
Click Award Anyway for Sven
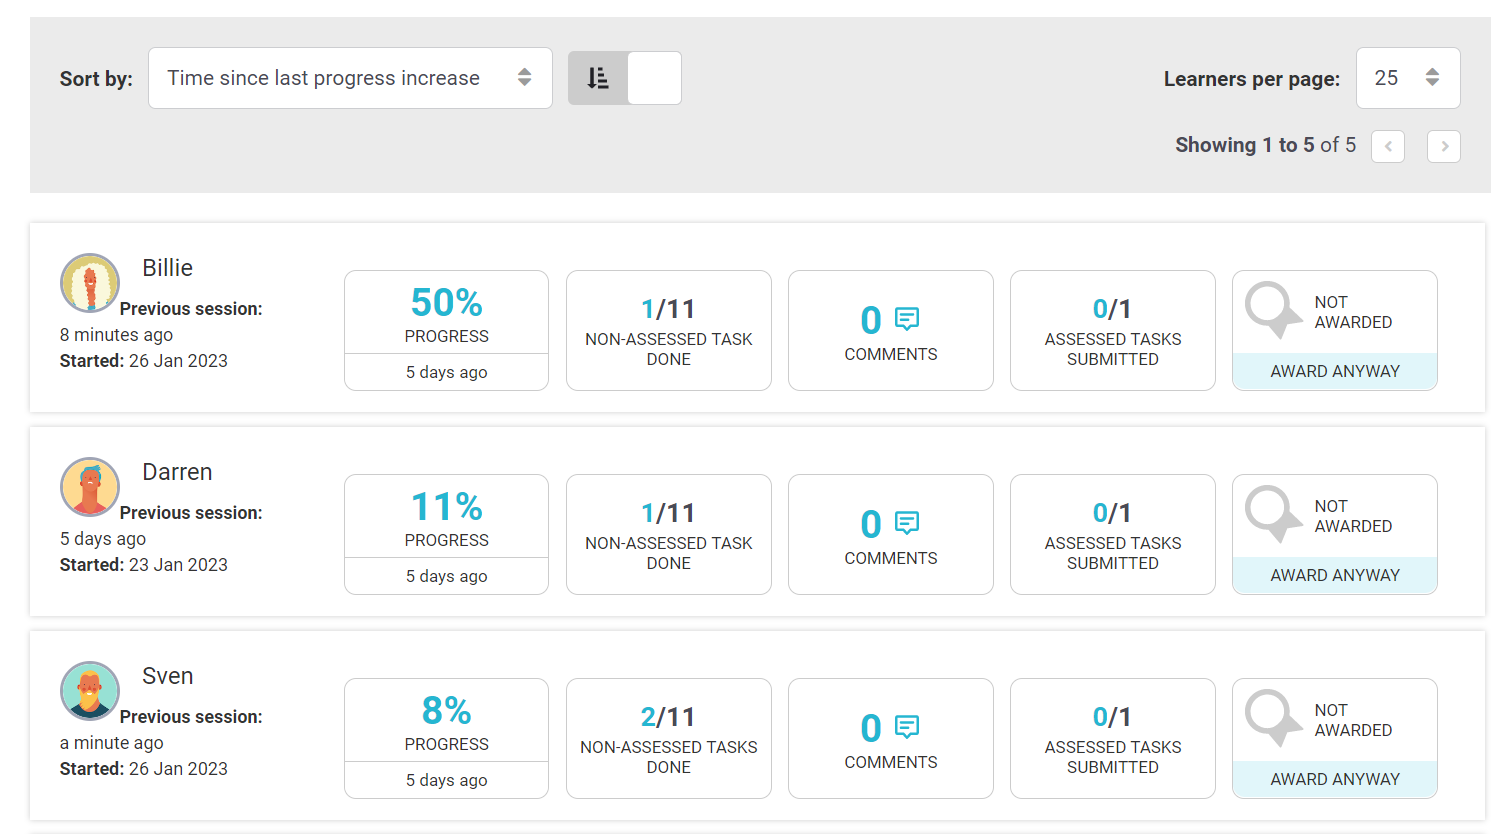click(x=1334, y=779)
